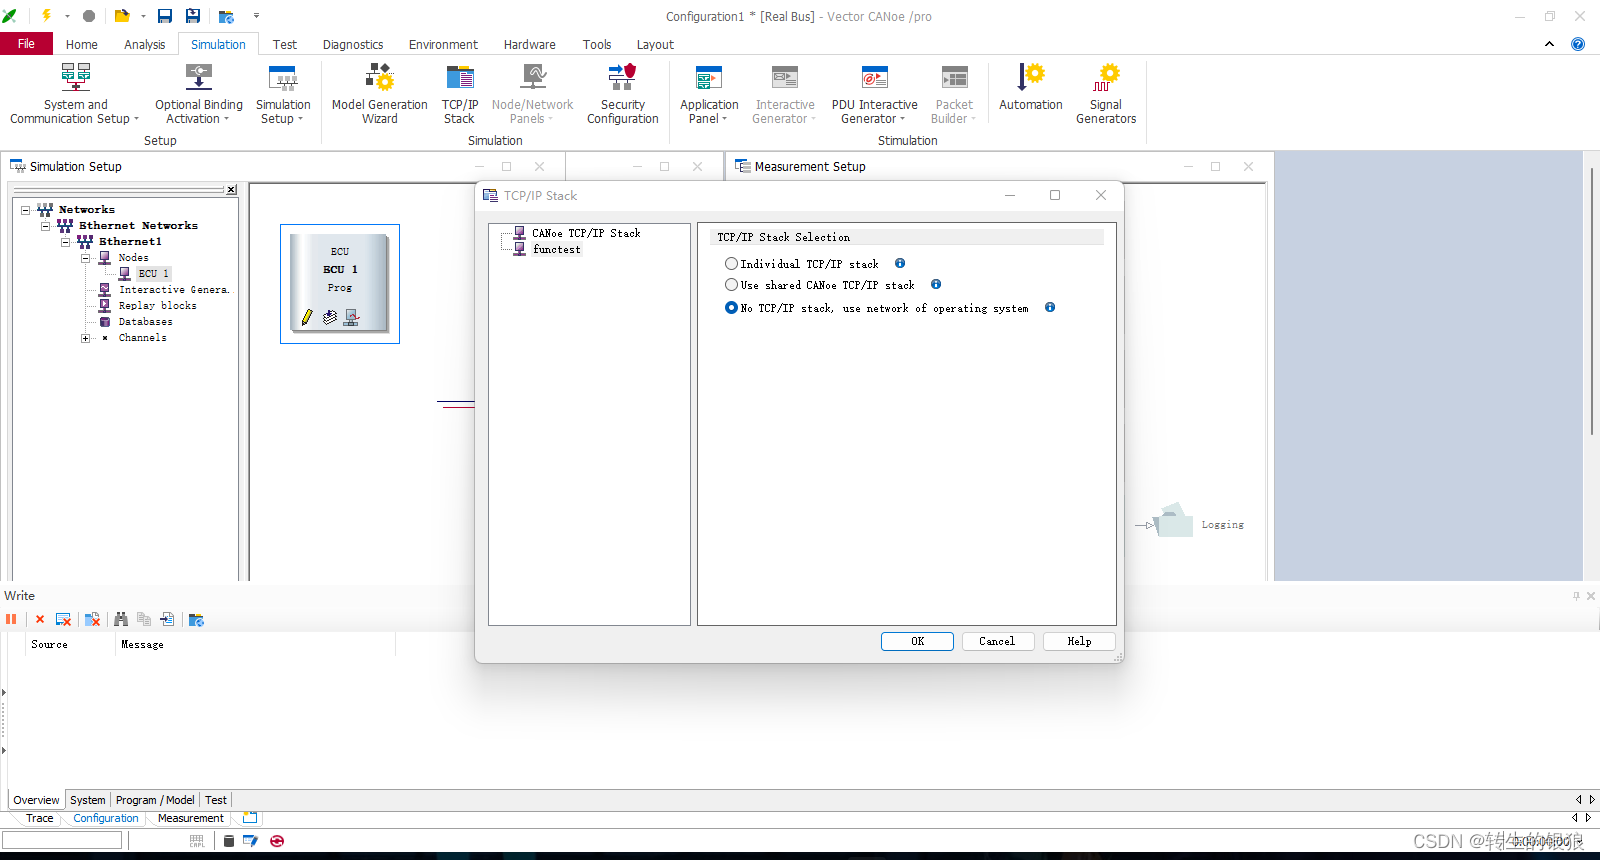Click the pencil edit icon on ECU 1 block
Viewport: 1600px width, 860px height.
307,317
